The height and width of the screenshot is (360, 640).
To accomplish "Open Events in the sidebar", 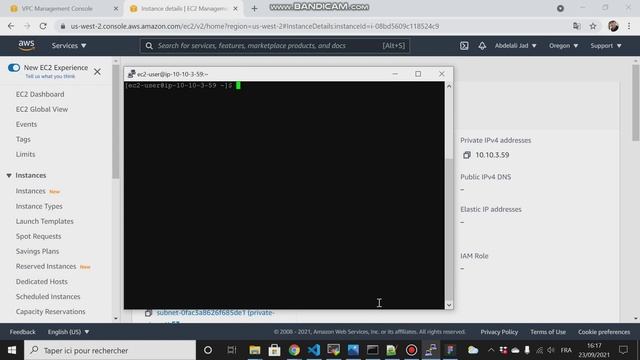I will 27,124.
